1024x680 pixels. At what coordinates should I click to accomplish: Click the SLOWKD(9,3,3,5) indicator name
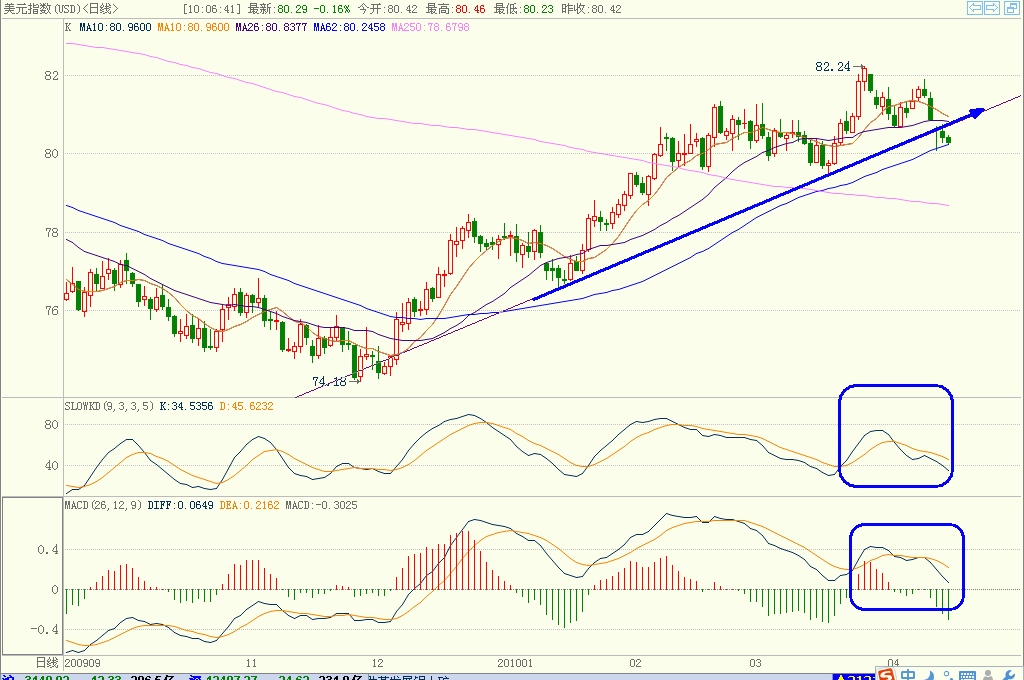pyautogui.click(x=109, y=406)
